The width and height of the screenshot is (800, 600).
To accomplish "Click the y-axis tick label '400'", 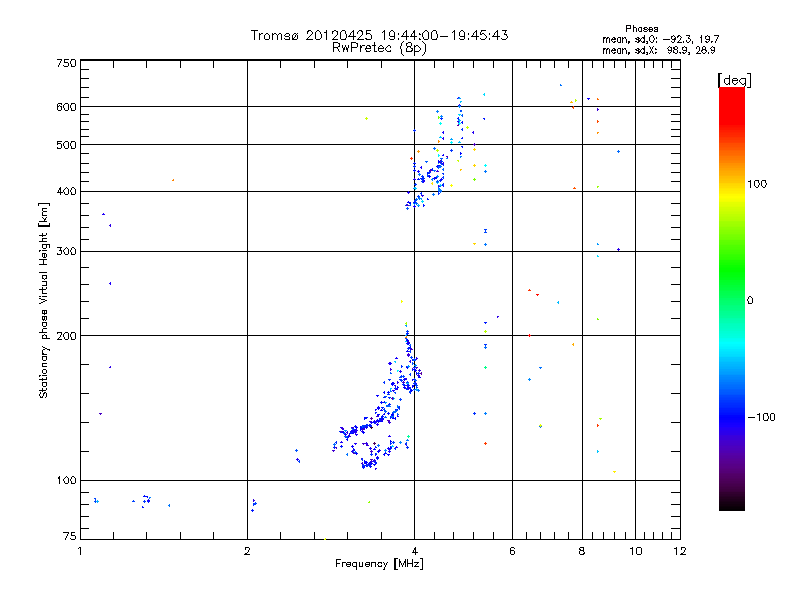I will tap(66, 192).
